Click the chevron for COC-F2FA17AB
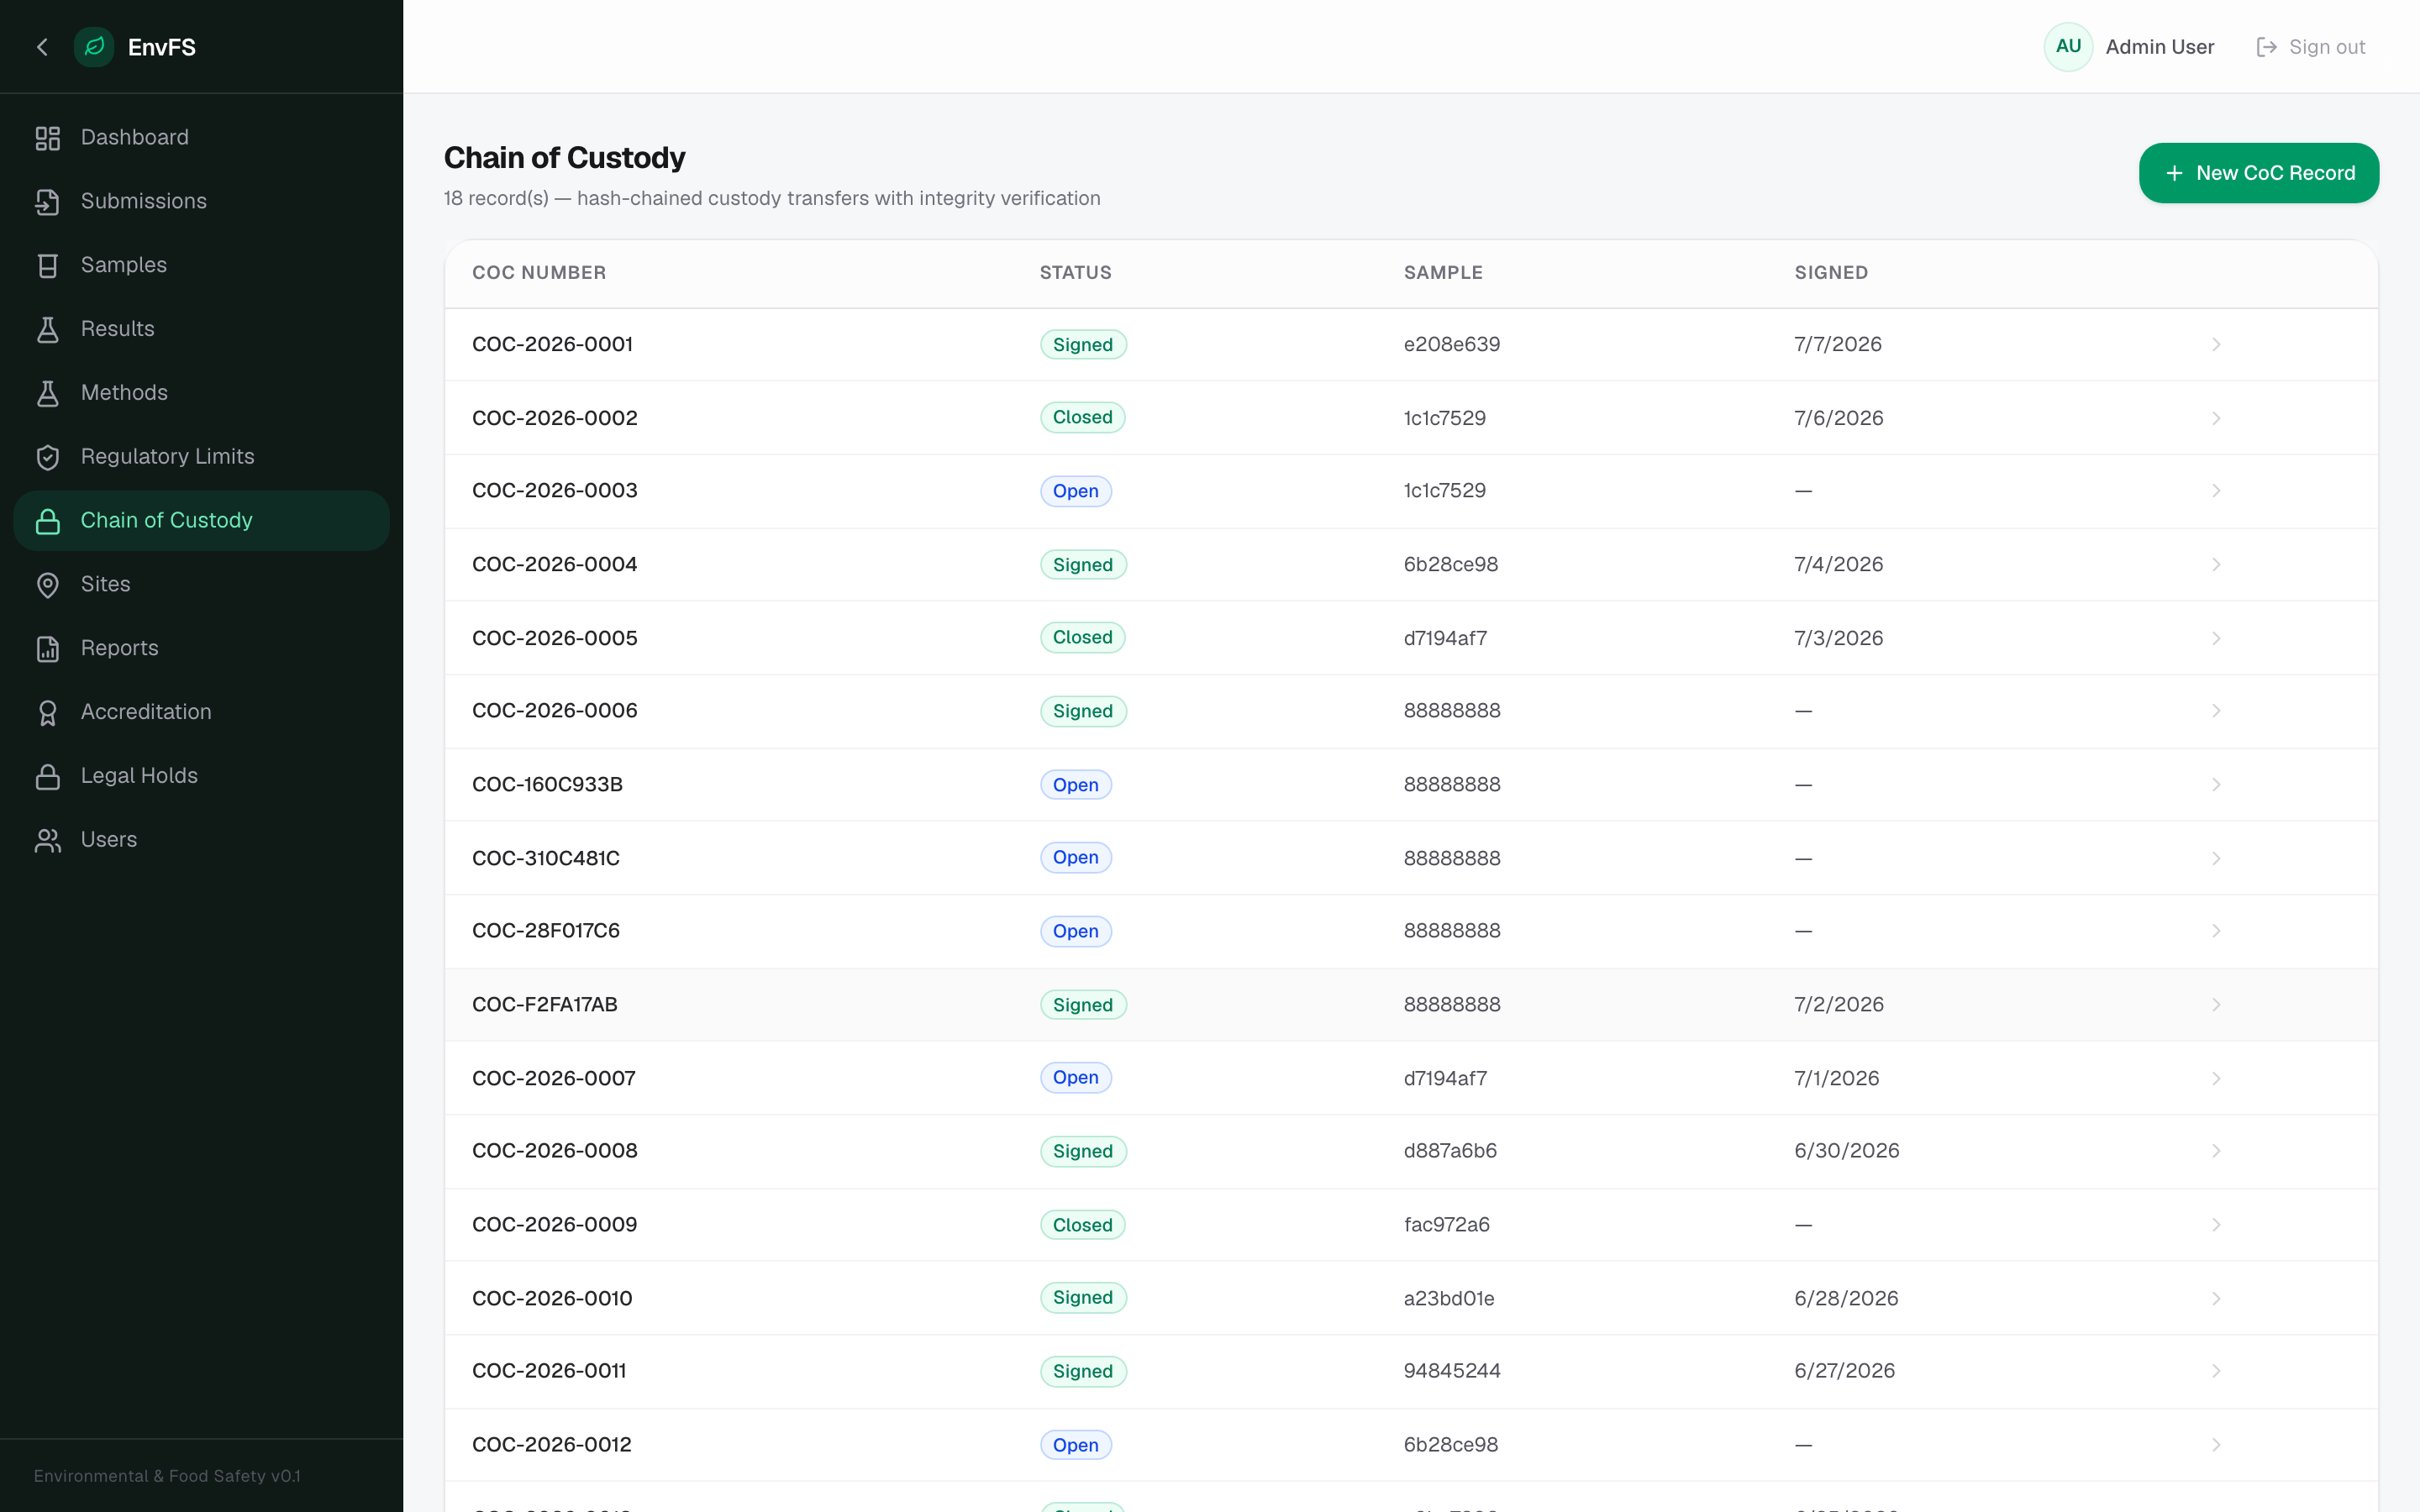Viewport: 2420px width, 1512px height. click(2216, 1005)
